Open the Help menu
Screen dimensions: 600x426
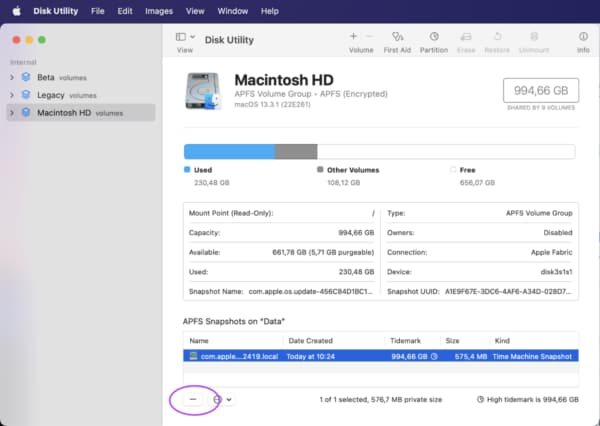pyautogui.click(x=270, y=11)
